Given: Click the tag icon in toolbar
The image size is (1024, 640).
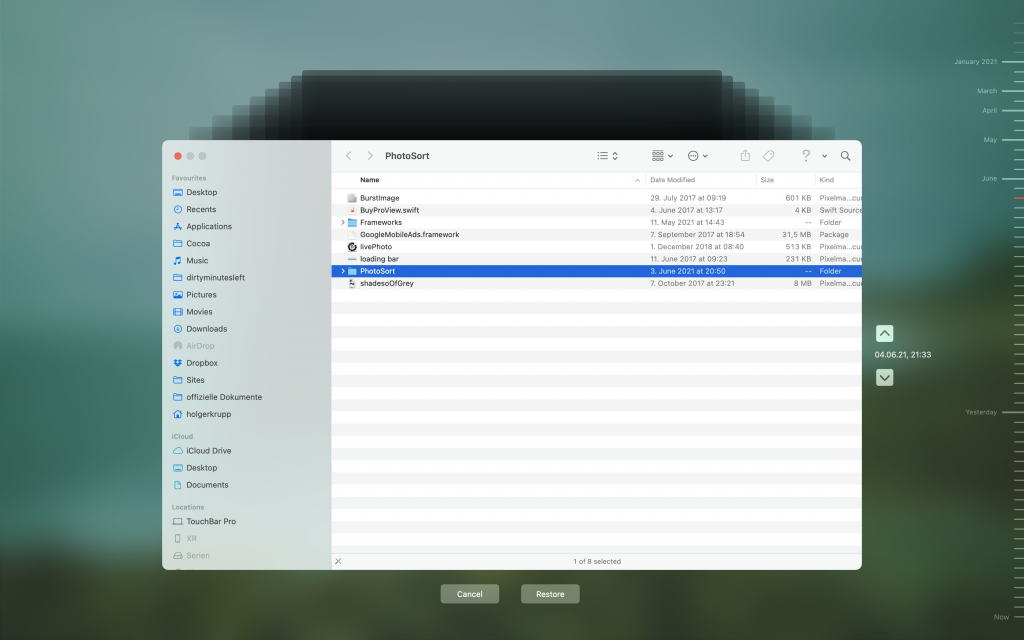Looking at the screenshot, I should coord(768,156).
